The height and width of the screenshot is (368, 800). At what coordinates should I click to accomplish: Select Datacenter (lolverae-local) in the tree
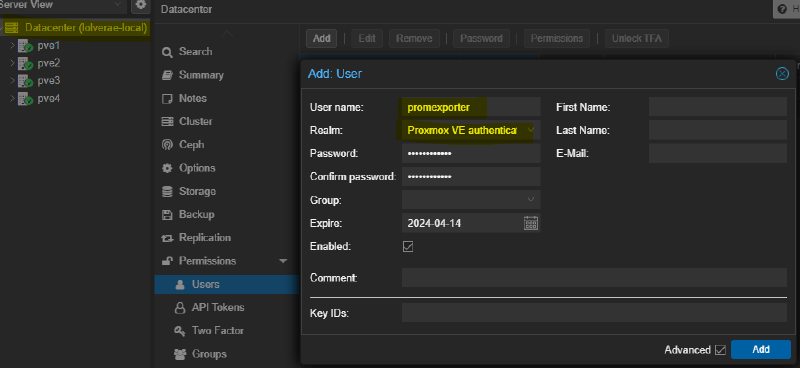coord(86,28)
